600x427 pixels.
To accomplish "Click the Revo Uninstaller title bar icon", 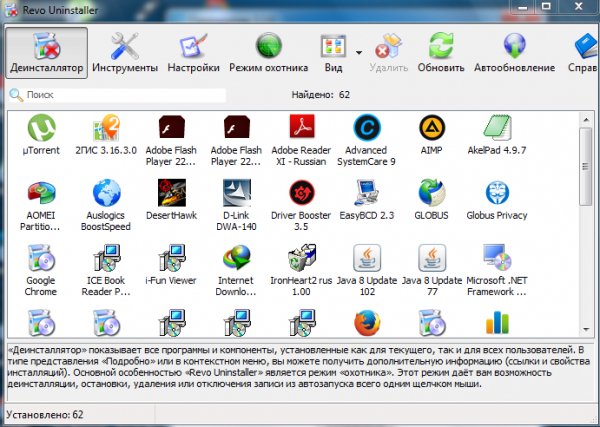I will click(12, 10).
